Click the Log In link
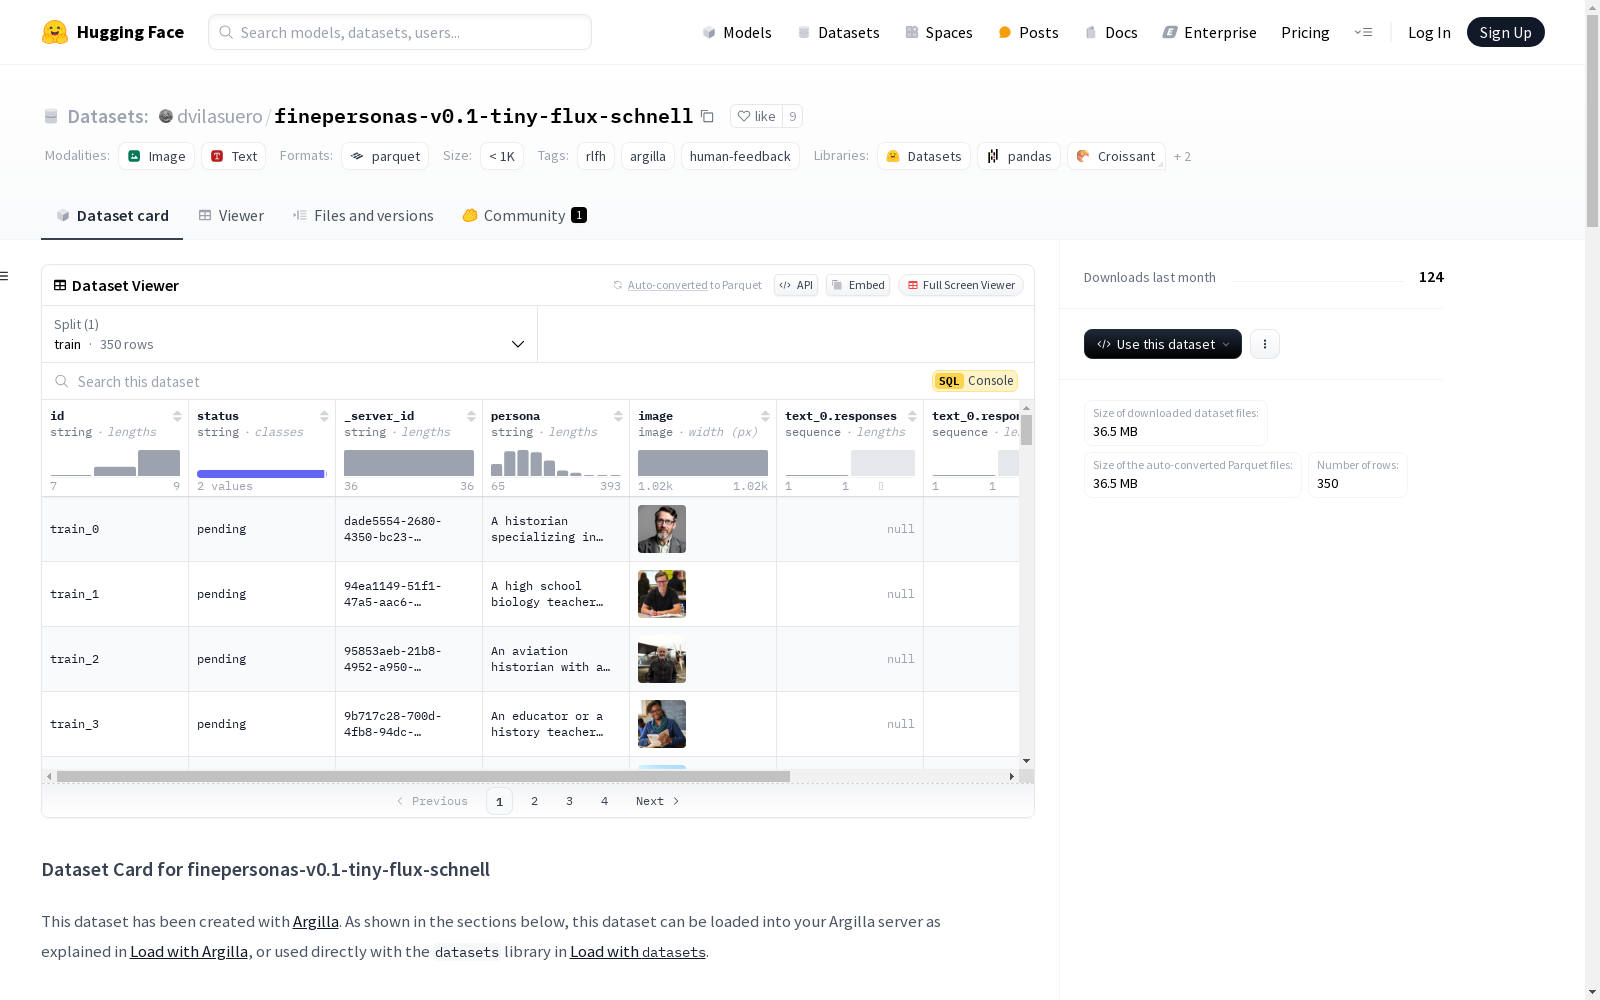The image size is (1600, 1000). 1429,32
